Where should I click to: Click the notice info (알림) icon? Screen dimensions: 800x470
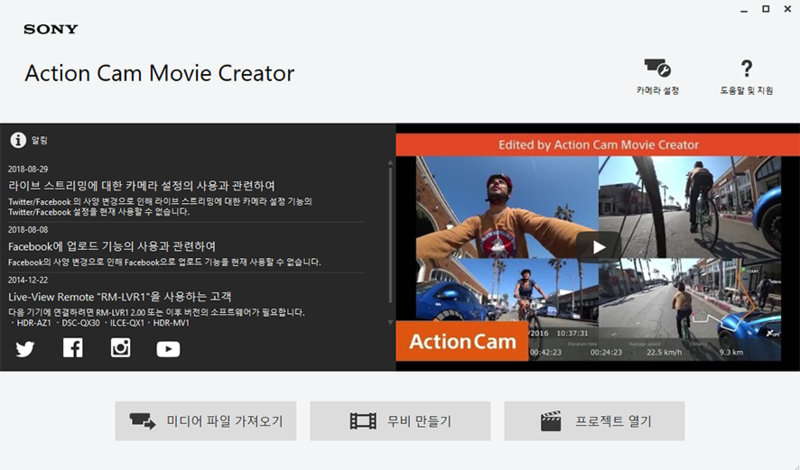coord(18,140)
